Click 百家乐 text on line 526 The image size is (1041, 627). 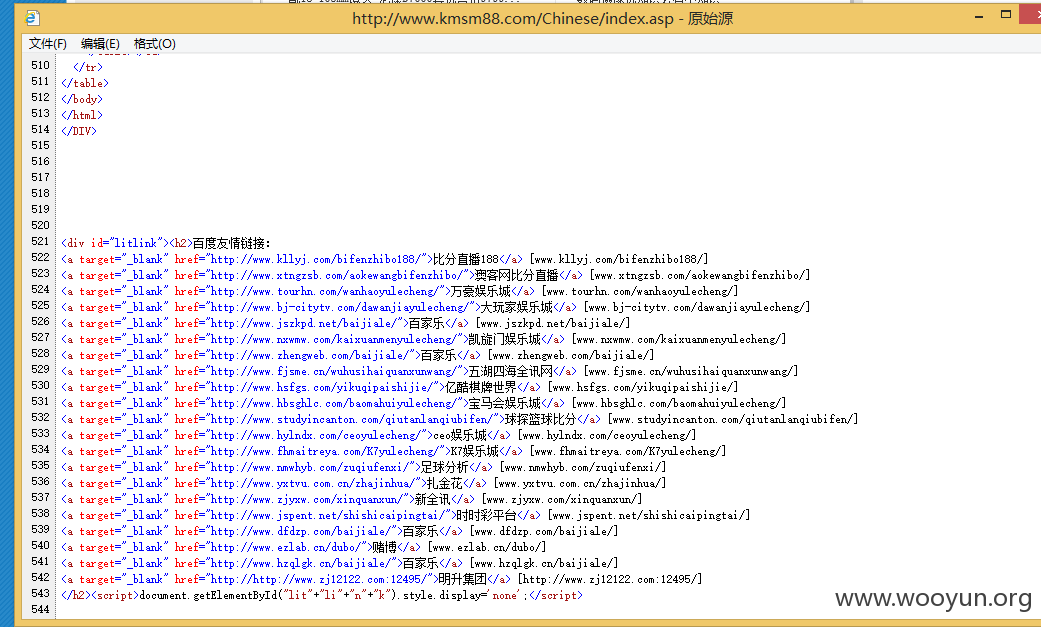[x=426, y=323]
